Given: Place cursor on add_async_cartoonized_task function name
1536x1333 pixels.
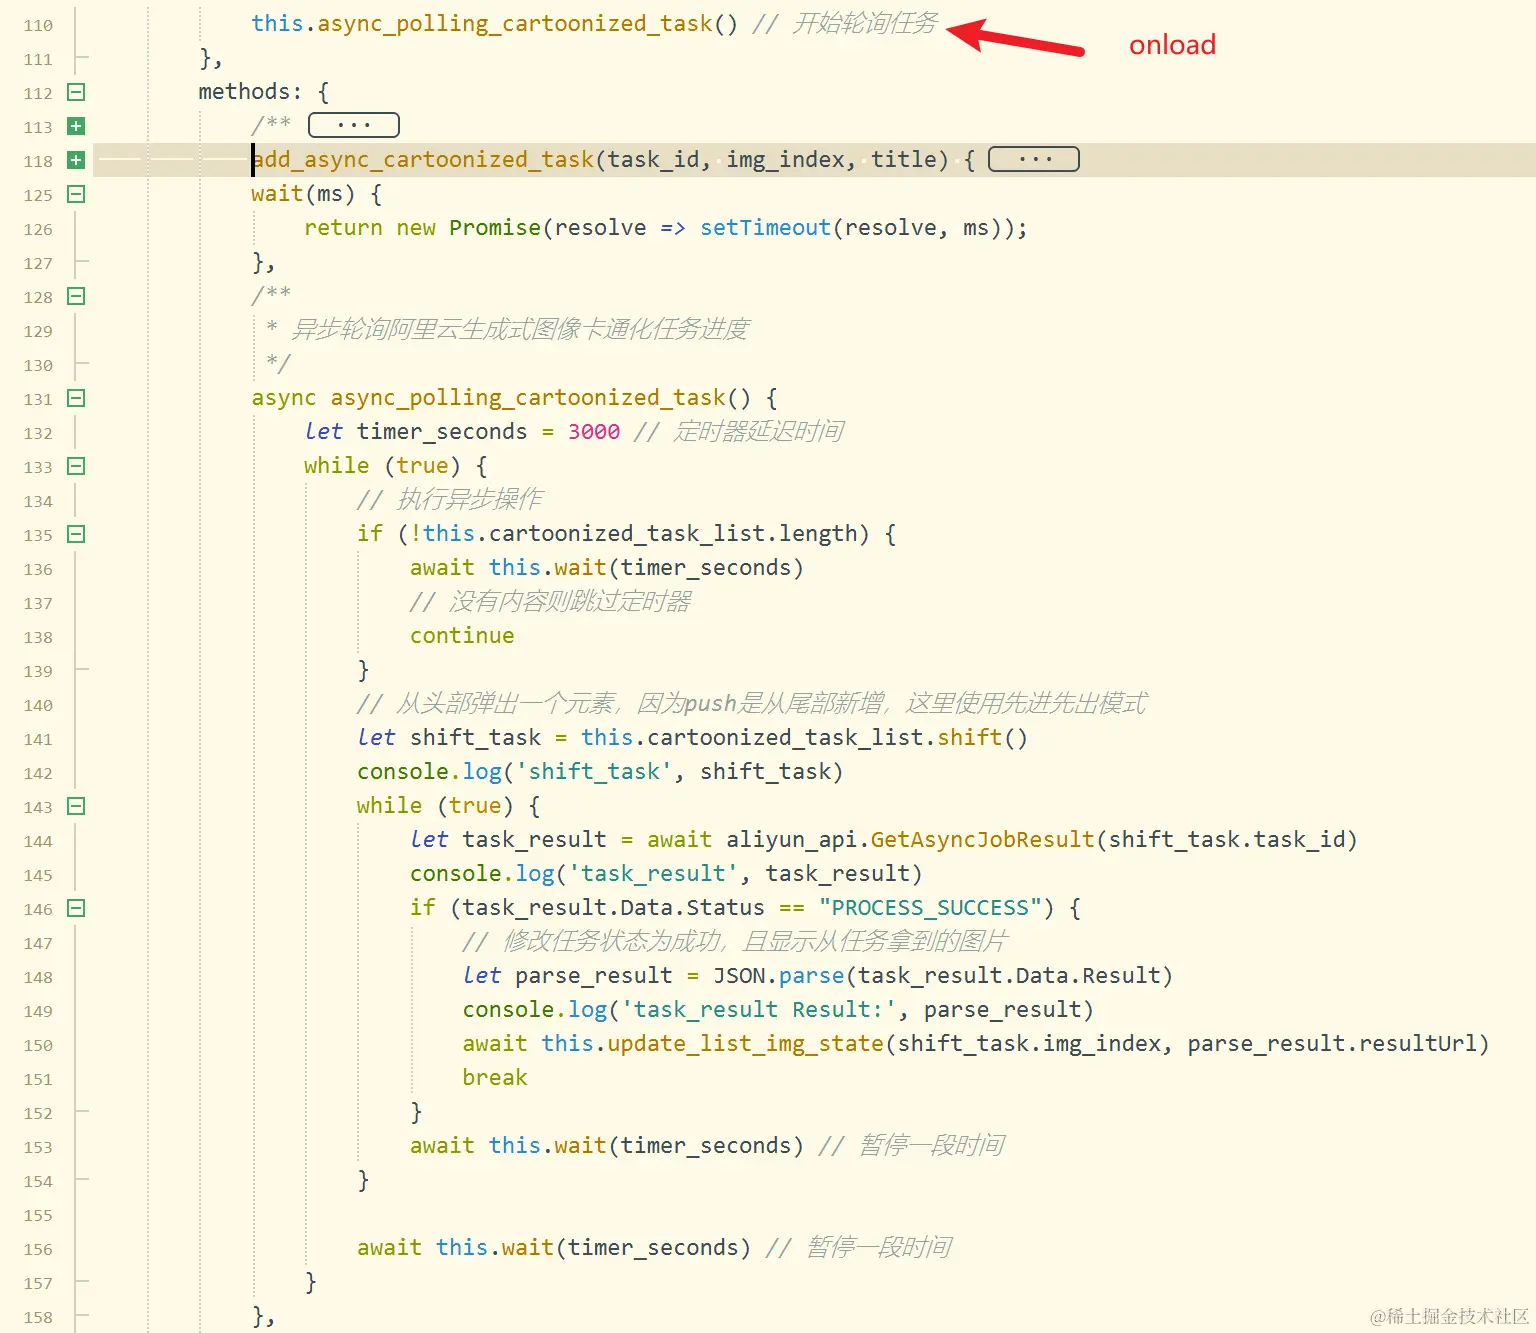Looking at the screenshot, I should 423,159.
